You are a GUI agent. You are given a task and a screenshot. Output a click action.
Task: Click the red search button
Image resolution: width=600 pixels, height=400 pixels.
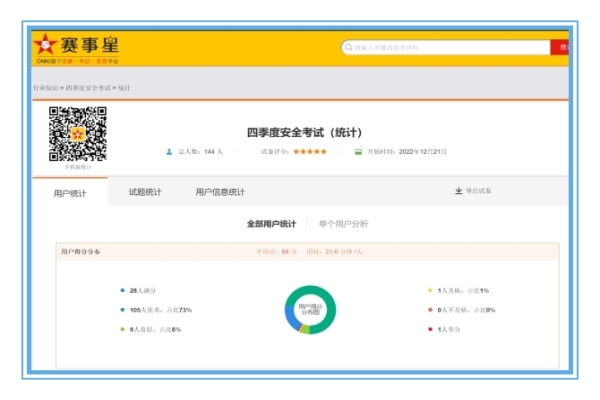click(563, 47)
